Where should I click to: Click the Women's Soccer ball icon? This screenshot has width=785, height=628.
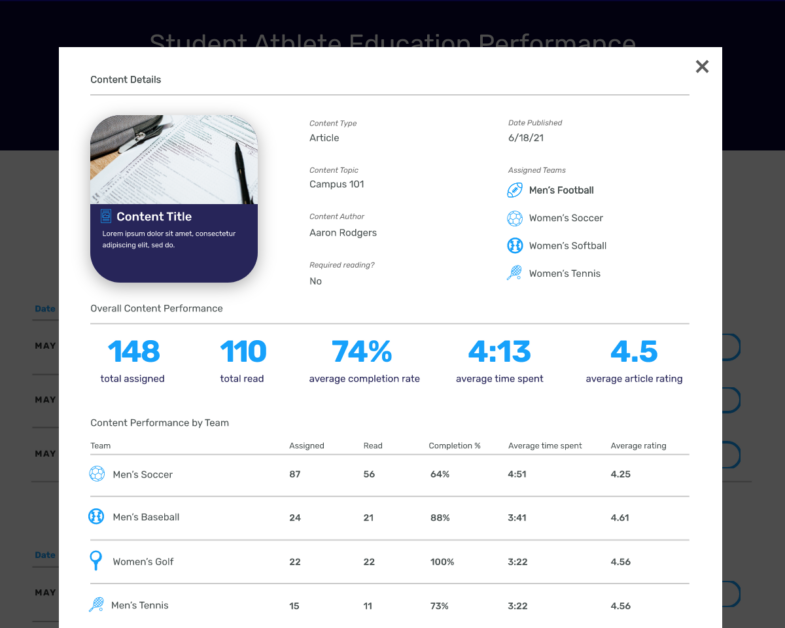[x=515, y=218]
